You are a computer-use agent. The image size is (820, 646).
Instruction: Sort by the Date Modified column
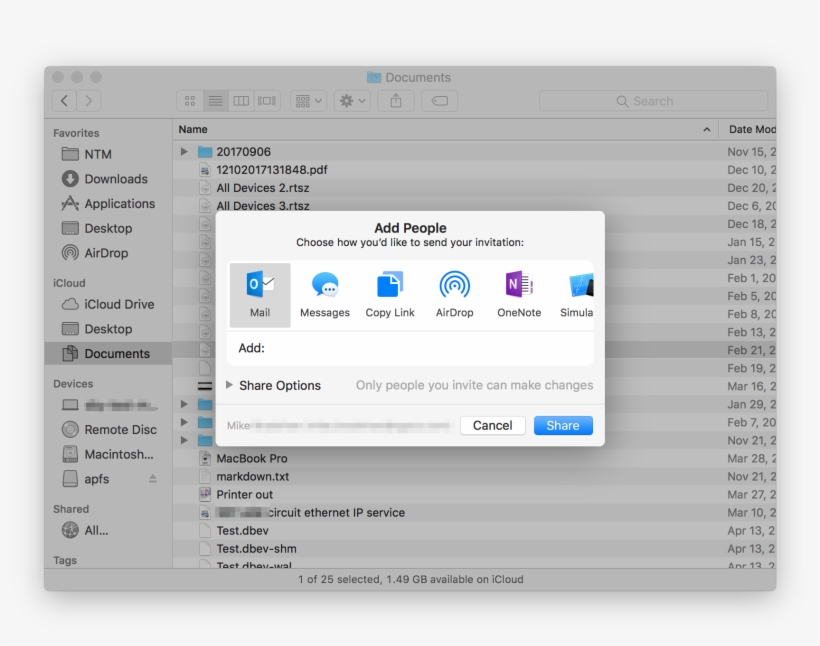(x=747, y=129)
